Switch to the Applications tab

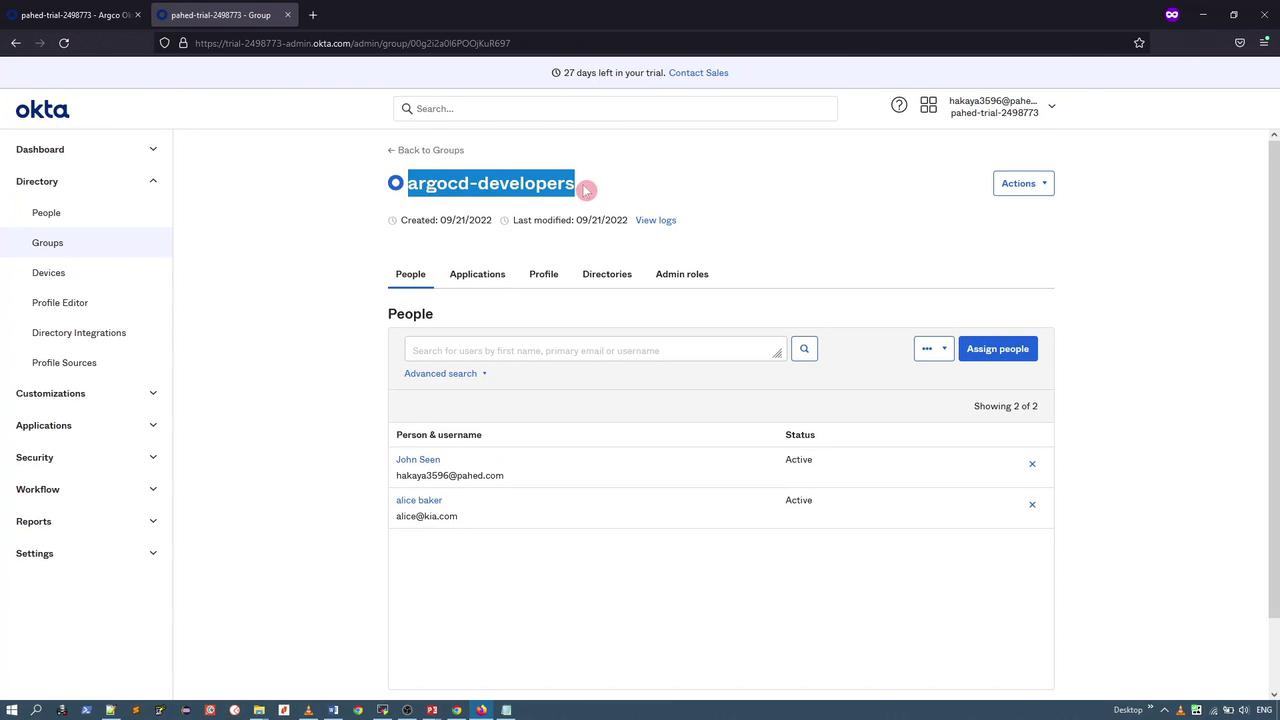[x=477, y=274]
